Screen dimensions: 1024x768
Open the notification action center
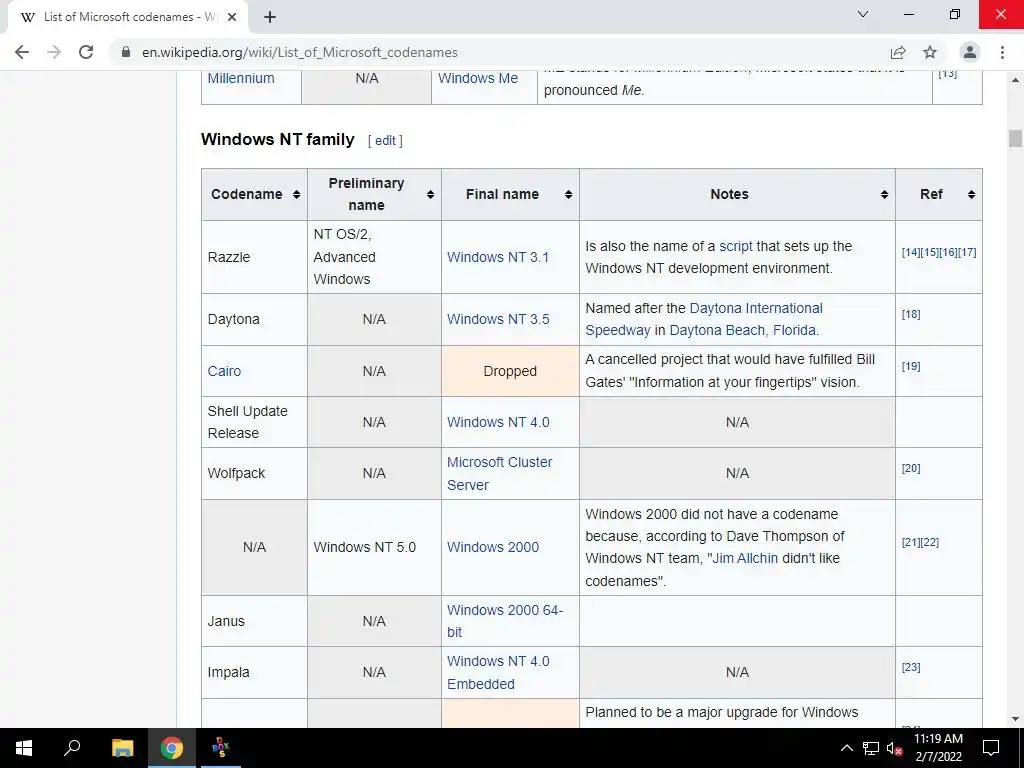991,748
